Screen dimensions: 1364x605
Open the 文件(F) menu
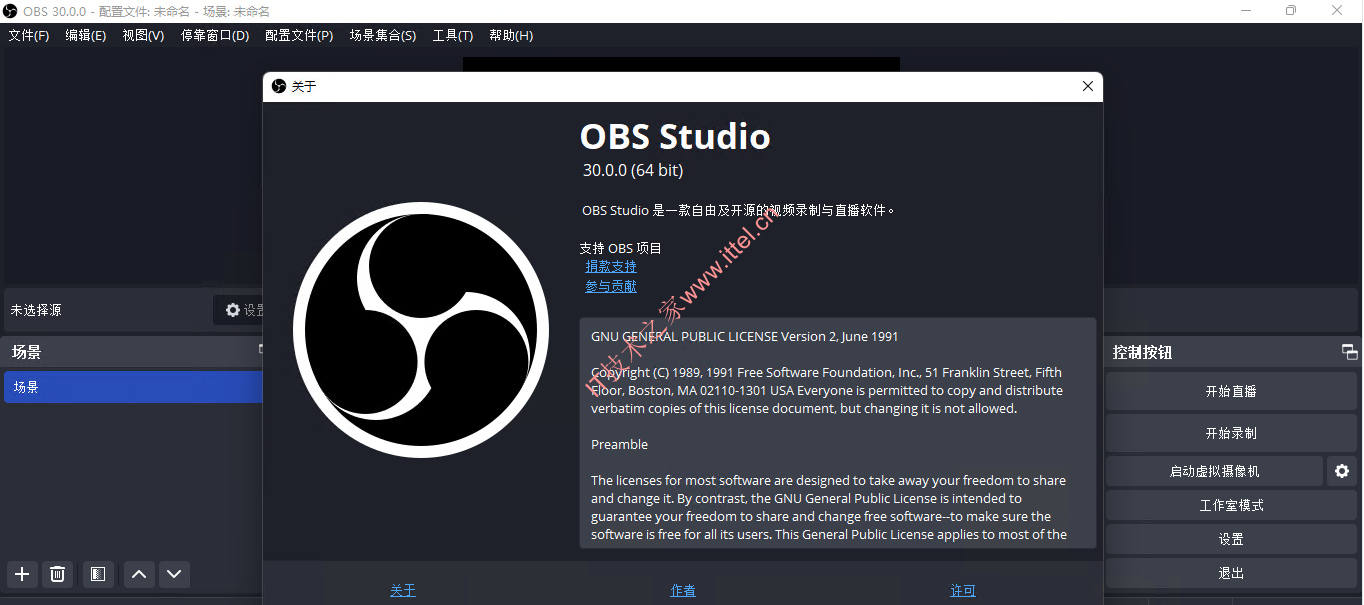29,36
